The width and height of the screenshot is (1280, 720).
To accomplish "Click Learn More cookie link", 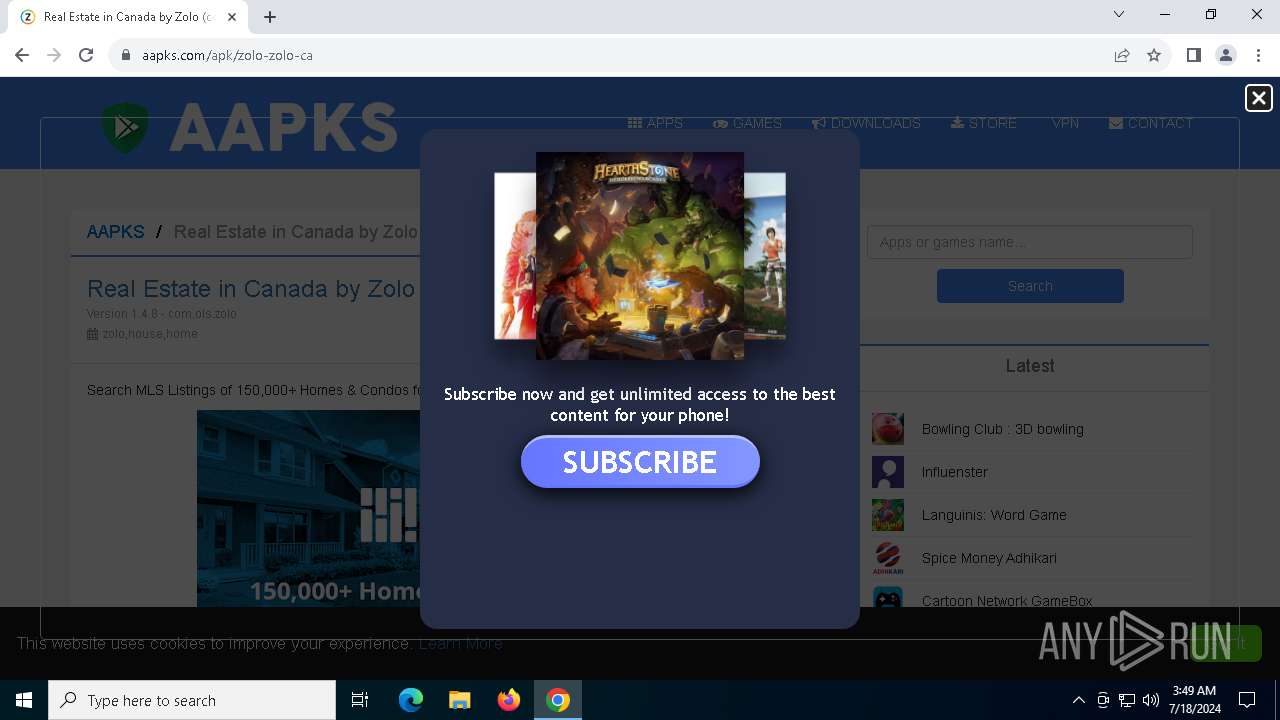I will 461,643.
